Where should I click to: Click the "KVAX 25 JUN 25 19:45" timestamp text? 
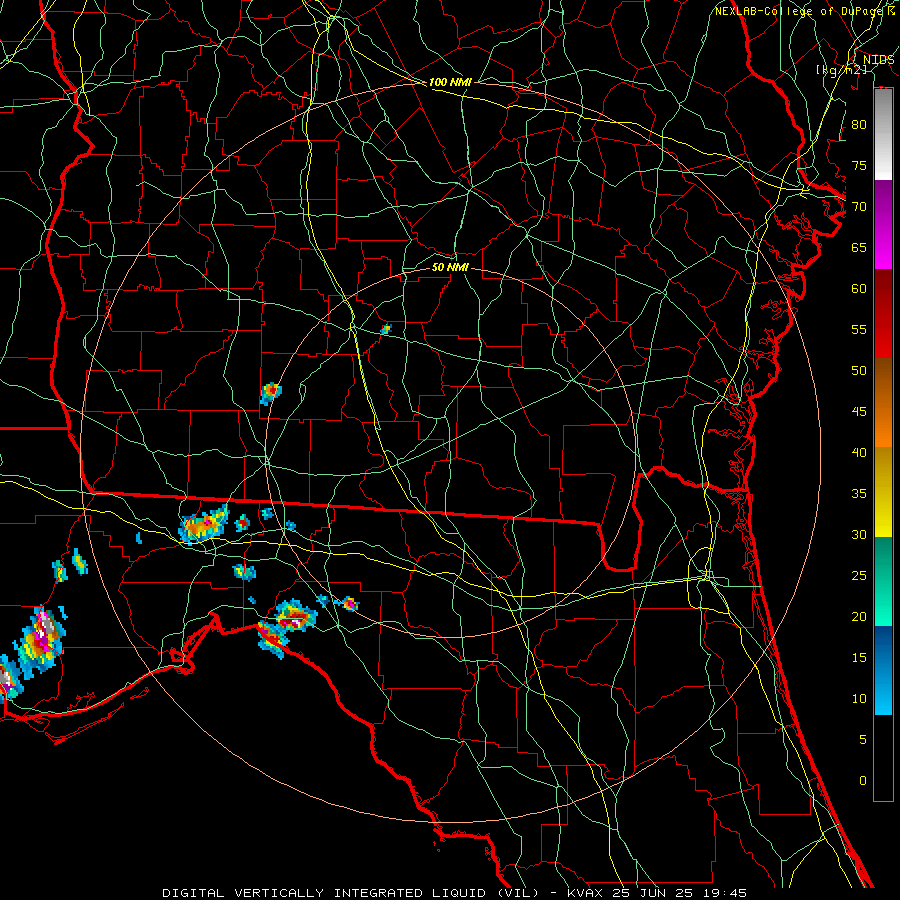[x=657, y=893]
